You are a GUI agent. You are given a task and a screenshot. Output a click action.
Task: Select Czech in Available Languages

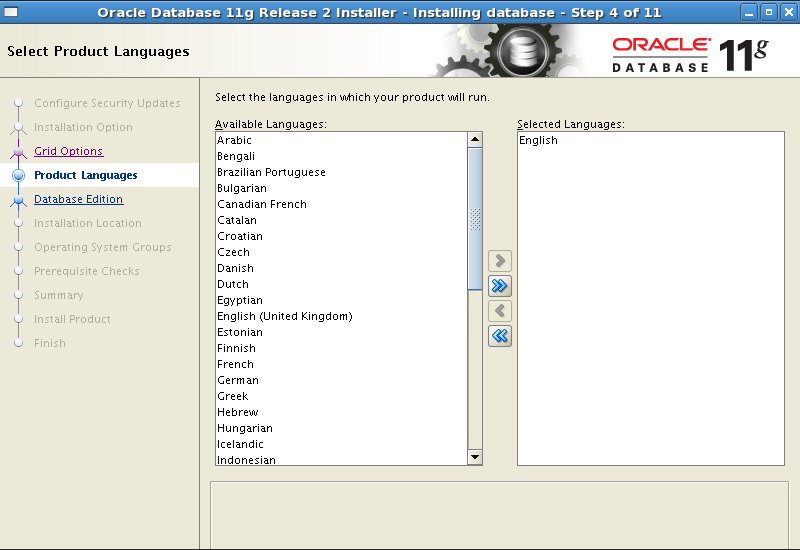(341, 252)
